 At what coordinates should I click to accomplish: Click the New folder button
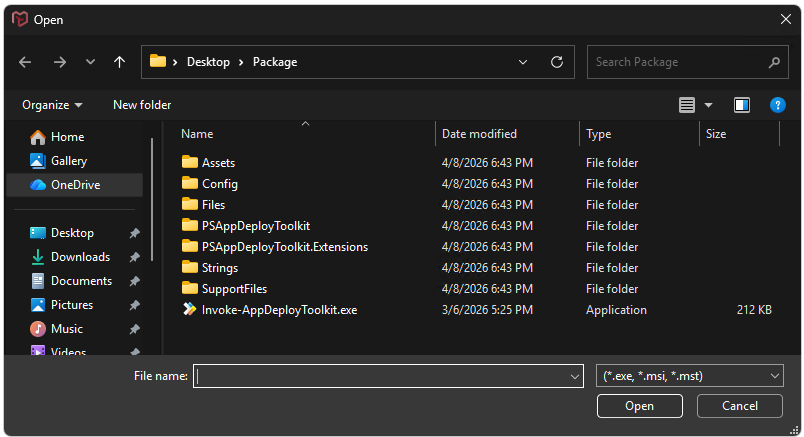(x=142, y=105)
